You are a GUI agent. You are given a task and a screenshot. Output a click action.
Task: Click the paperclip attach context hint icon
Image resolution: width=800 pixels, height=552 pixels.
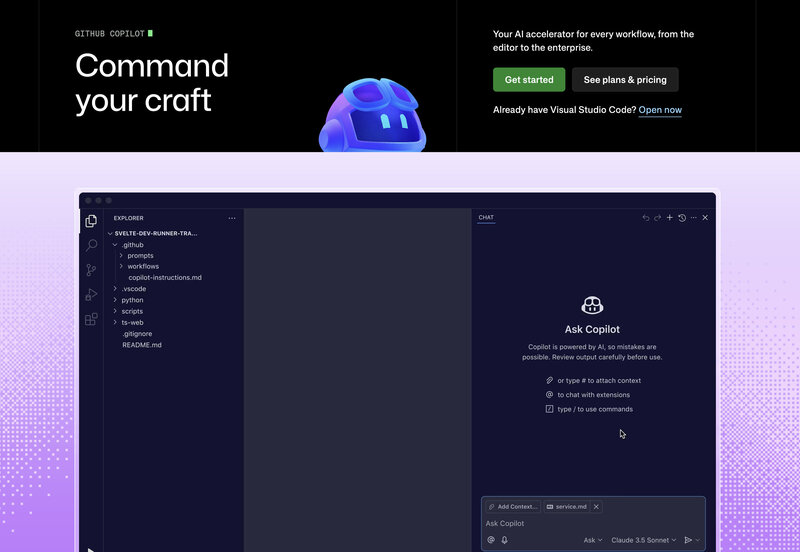click(x=549, y=381)
